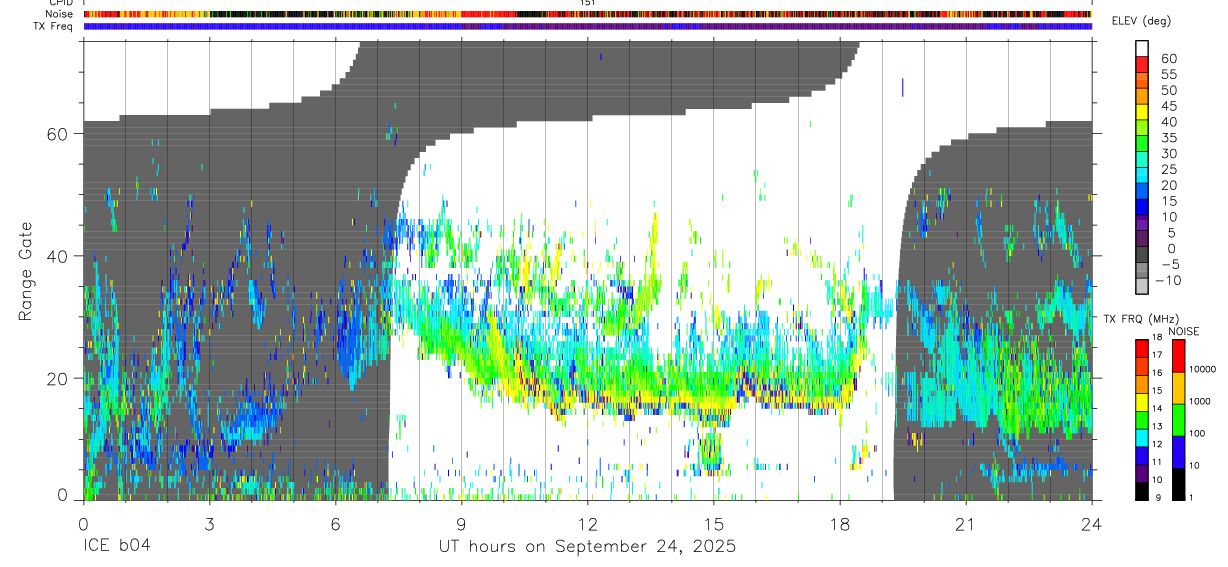
Task: Click the 'NOISE' legend title
Action: (x=1185, y=331)
